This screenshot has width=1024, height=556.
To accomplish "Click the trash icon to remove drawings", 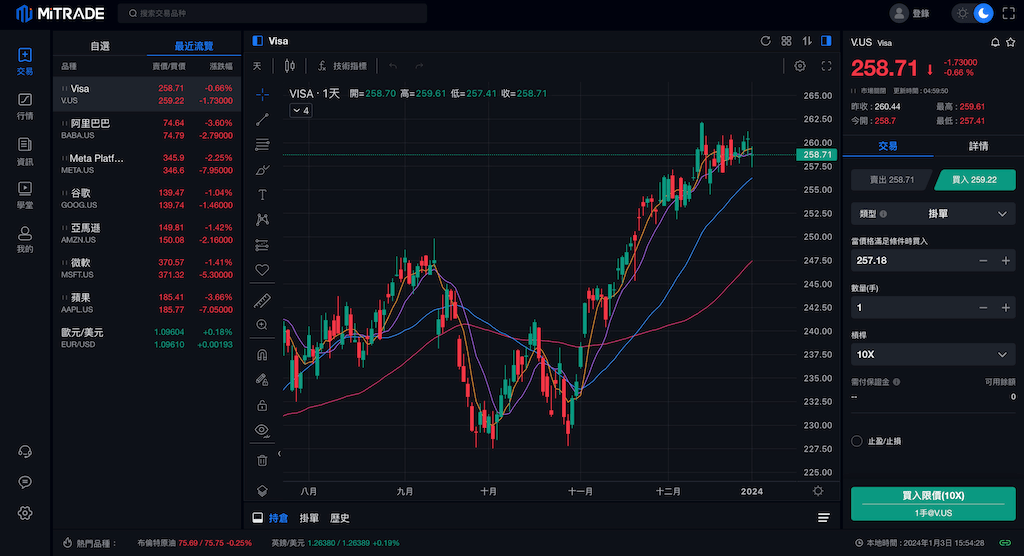I will pyautogui.click(x=262, y=460).
